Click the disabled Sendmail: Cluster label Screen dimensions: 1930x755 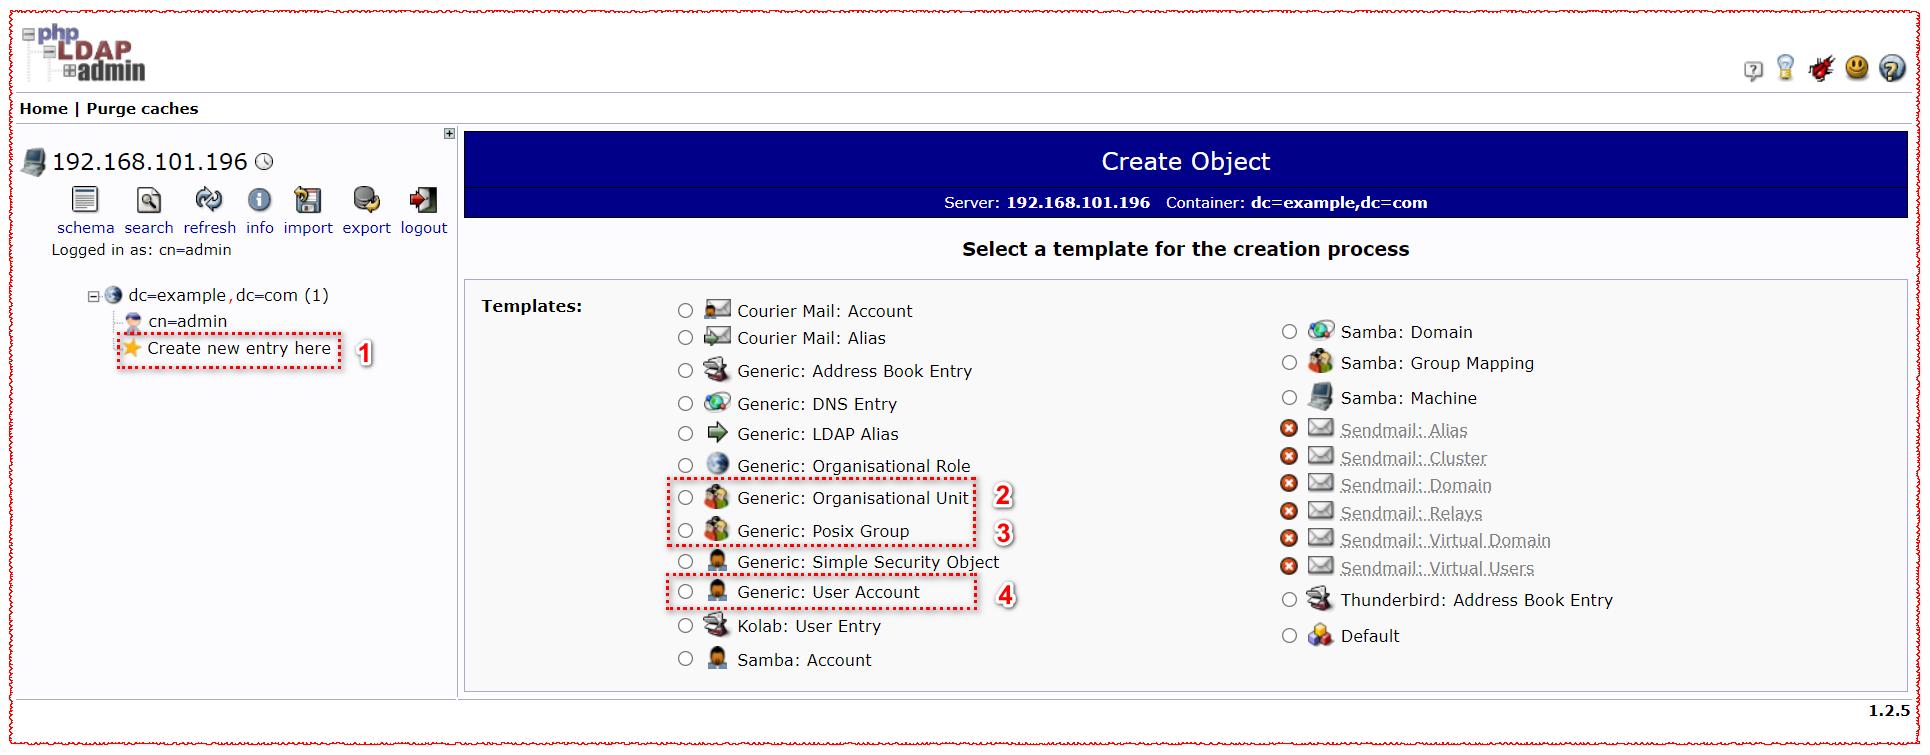1413,459
